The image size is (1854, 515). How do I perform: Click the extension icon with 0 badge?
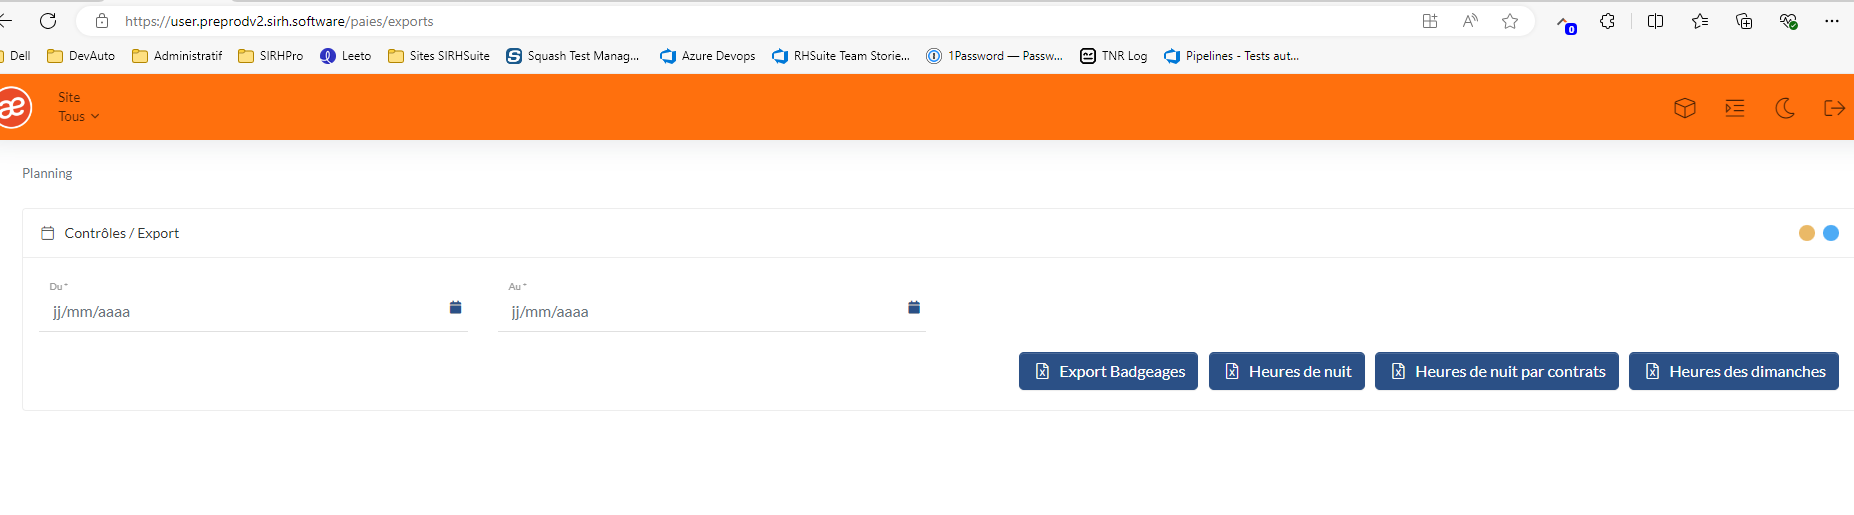click(1565, 23)
